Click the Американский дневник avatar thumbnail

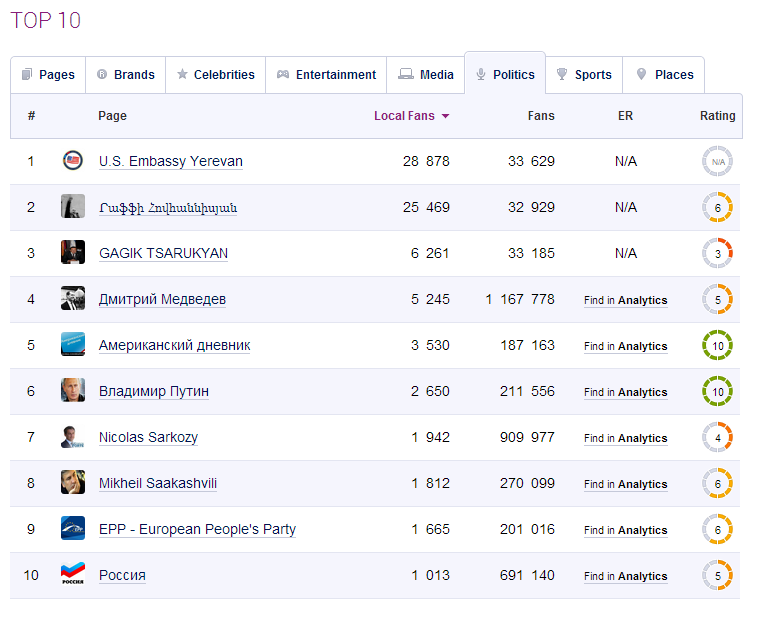click(73, 344)
